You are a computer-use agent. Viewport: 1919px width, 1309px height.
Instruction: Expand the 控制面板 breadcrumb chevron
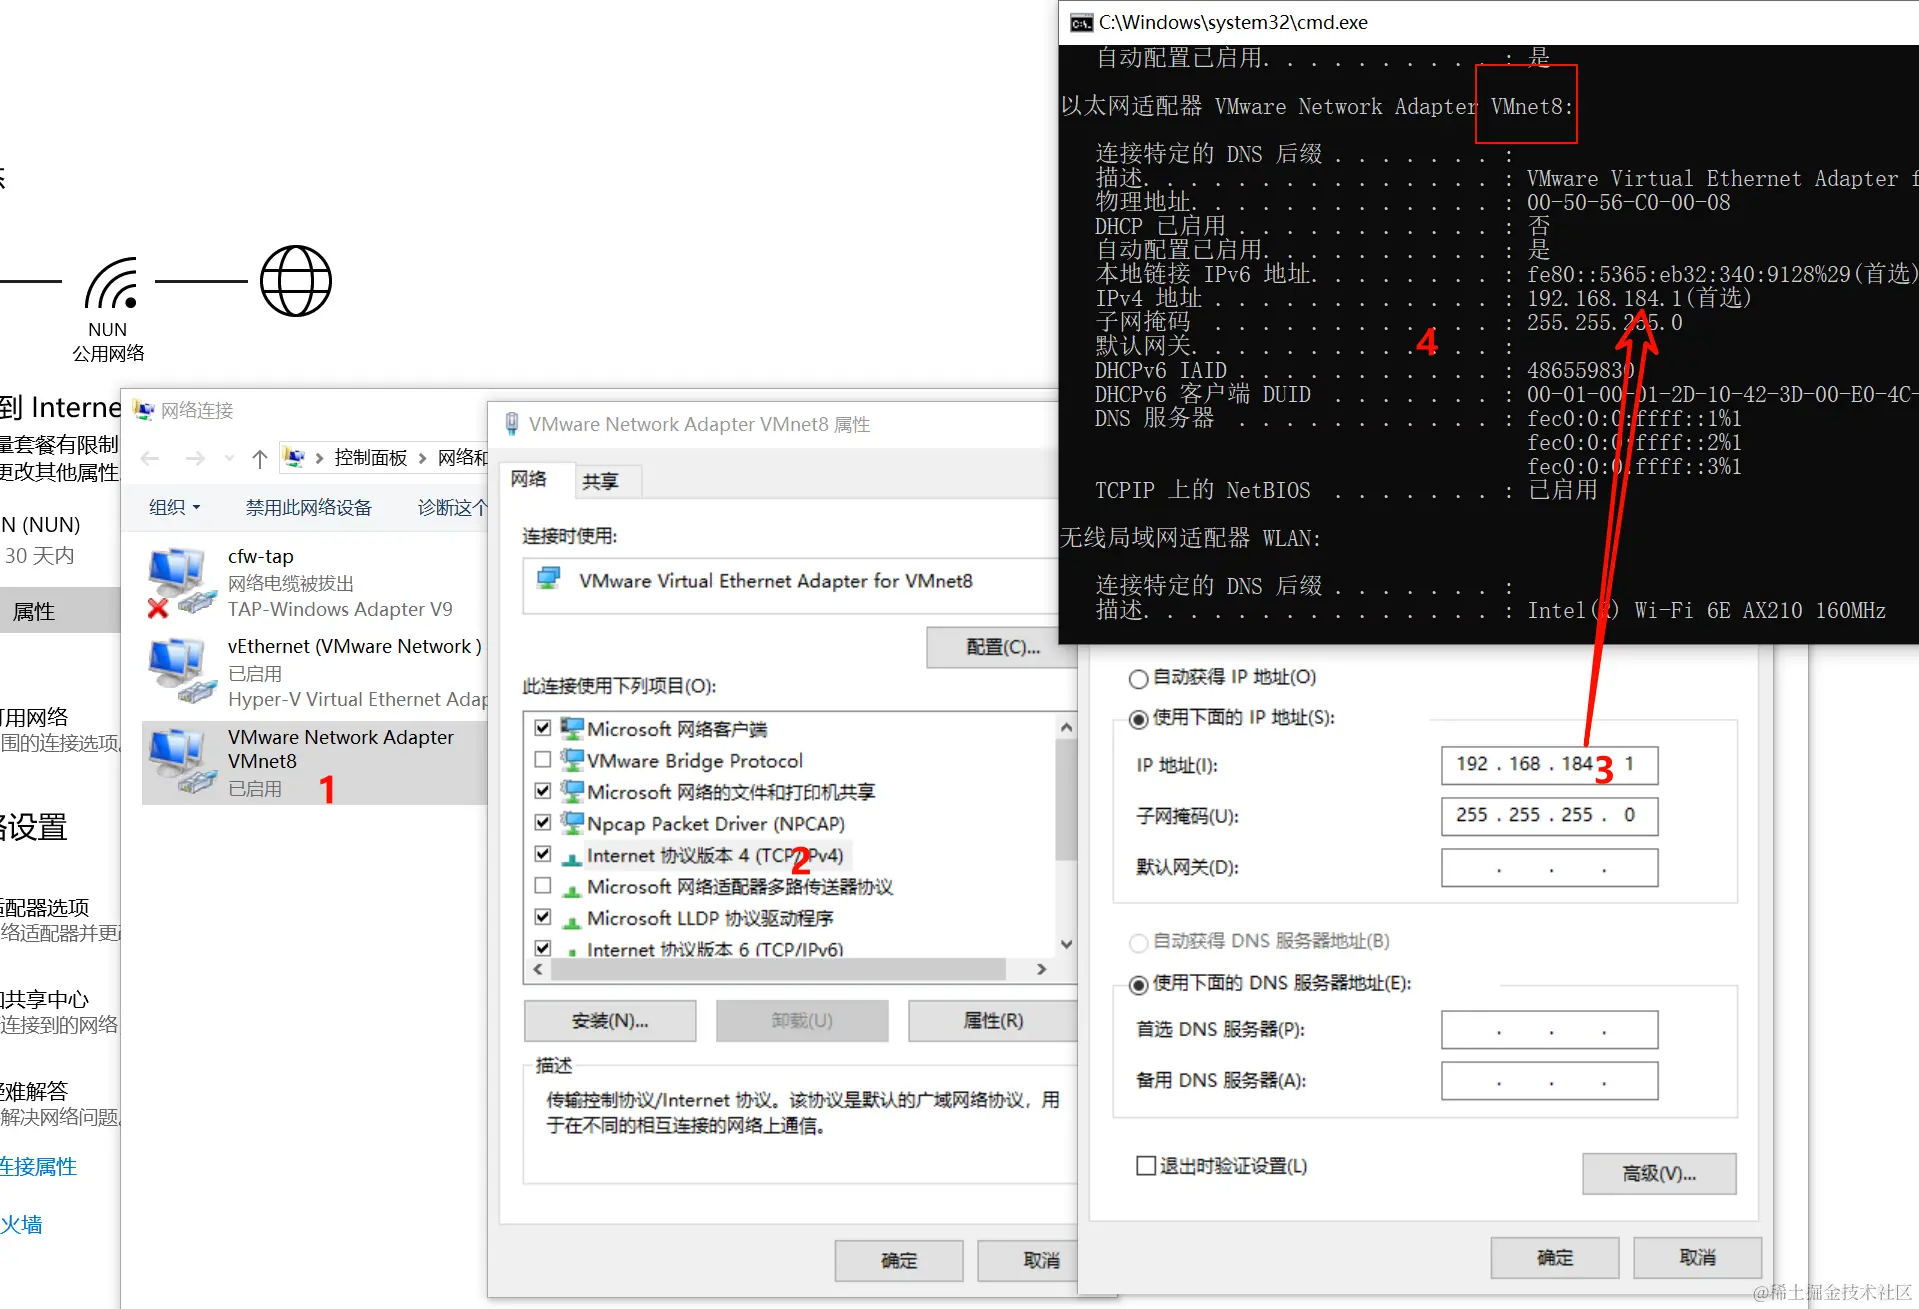tap(422, 459)
